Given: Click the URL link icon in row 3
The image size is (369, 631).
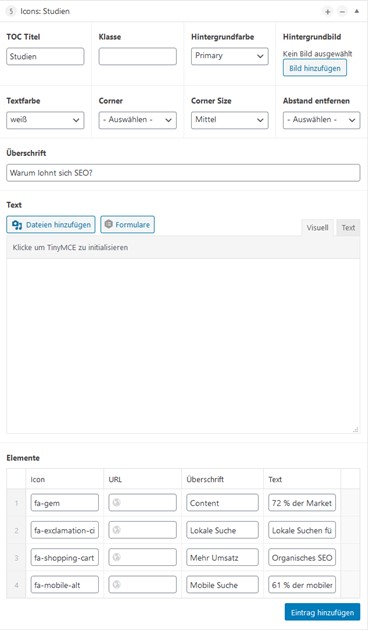Looking at the screenshot, I should tap(117, 557).
